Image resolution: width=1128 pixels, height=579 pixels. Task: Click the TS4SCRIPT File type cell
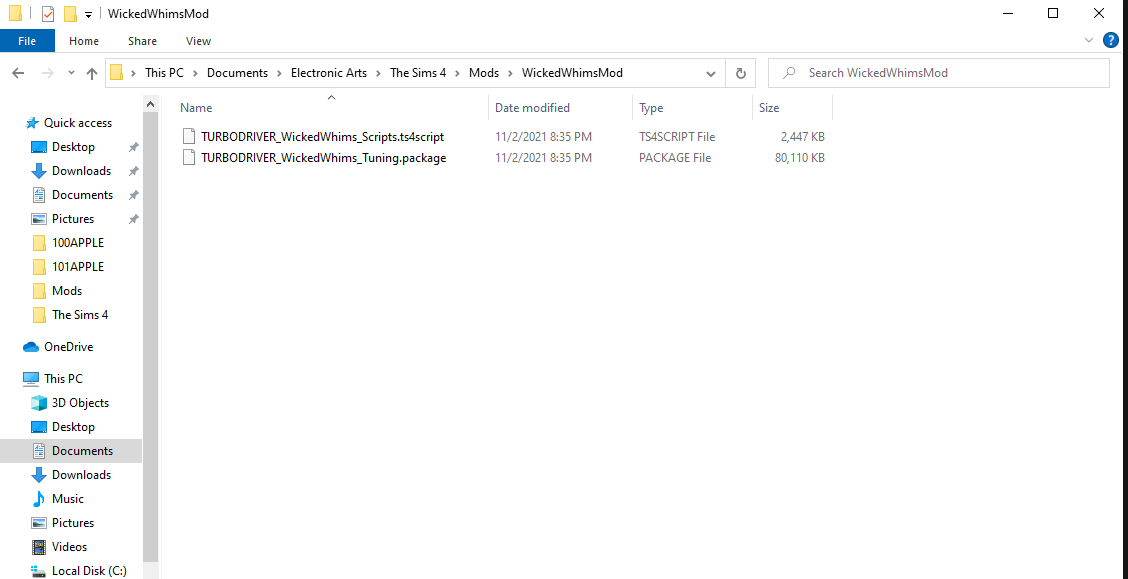point(677,136)
